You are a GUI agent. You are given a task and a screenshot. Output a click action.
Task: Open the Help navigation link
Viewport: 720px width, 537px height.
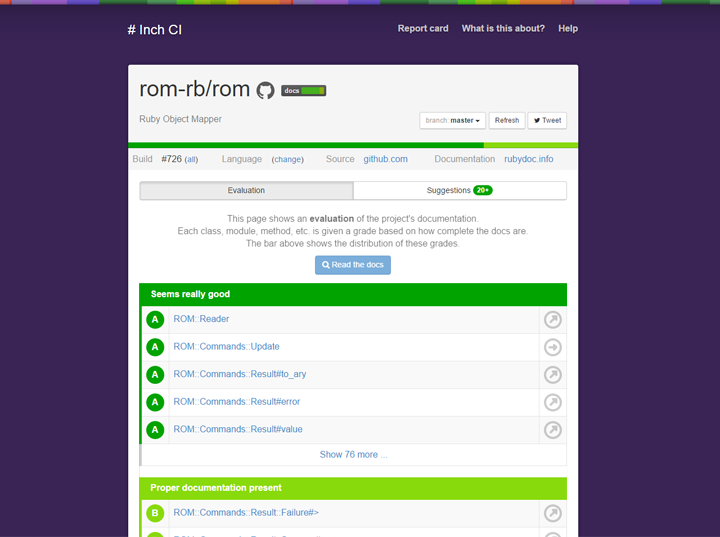[568, 28]
